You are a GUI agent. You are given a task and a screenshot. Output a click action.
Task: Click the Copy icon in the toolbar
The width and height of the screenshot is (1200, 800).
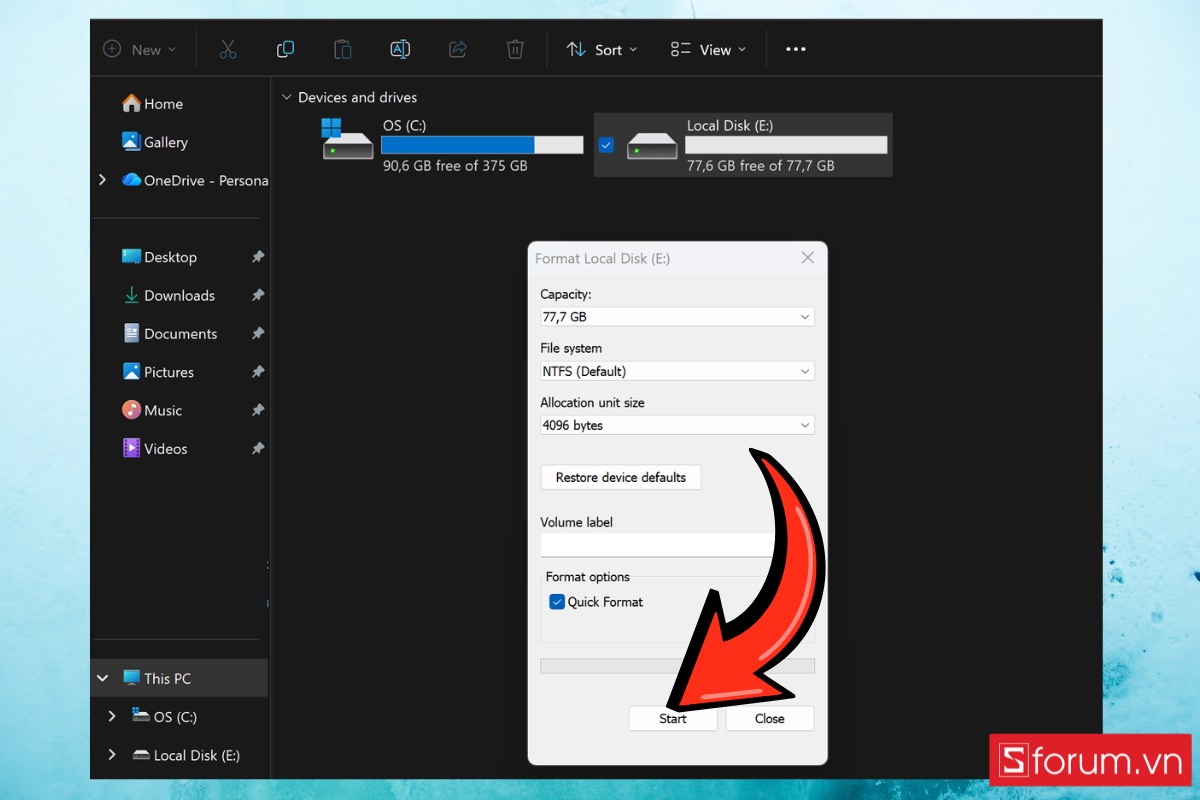pos(285,48)
